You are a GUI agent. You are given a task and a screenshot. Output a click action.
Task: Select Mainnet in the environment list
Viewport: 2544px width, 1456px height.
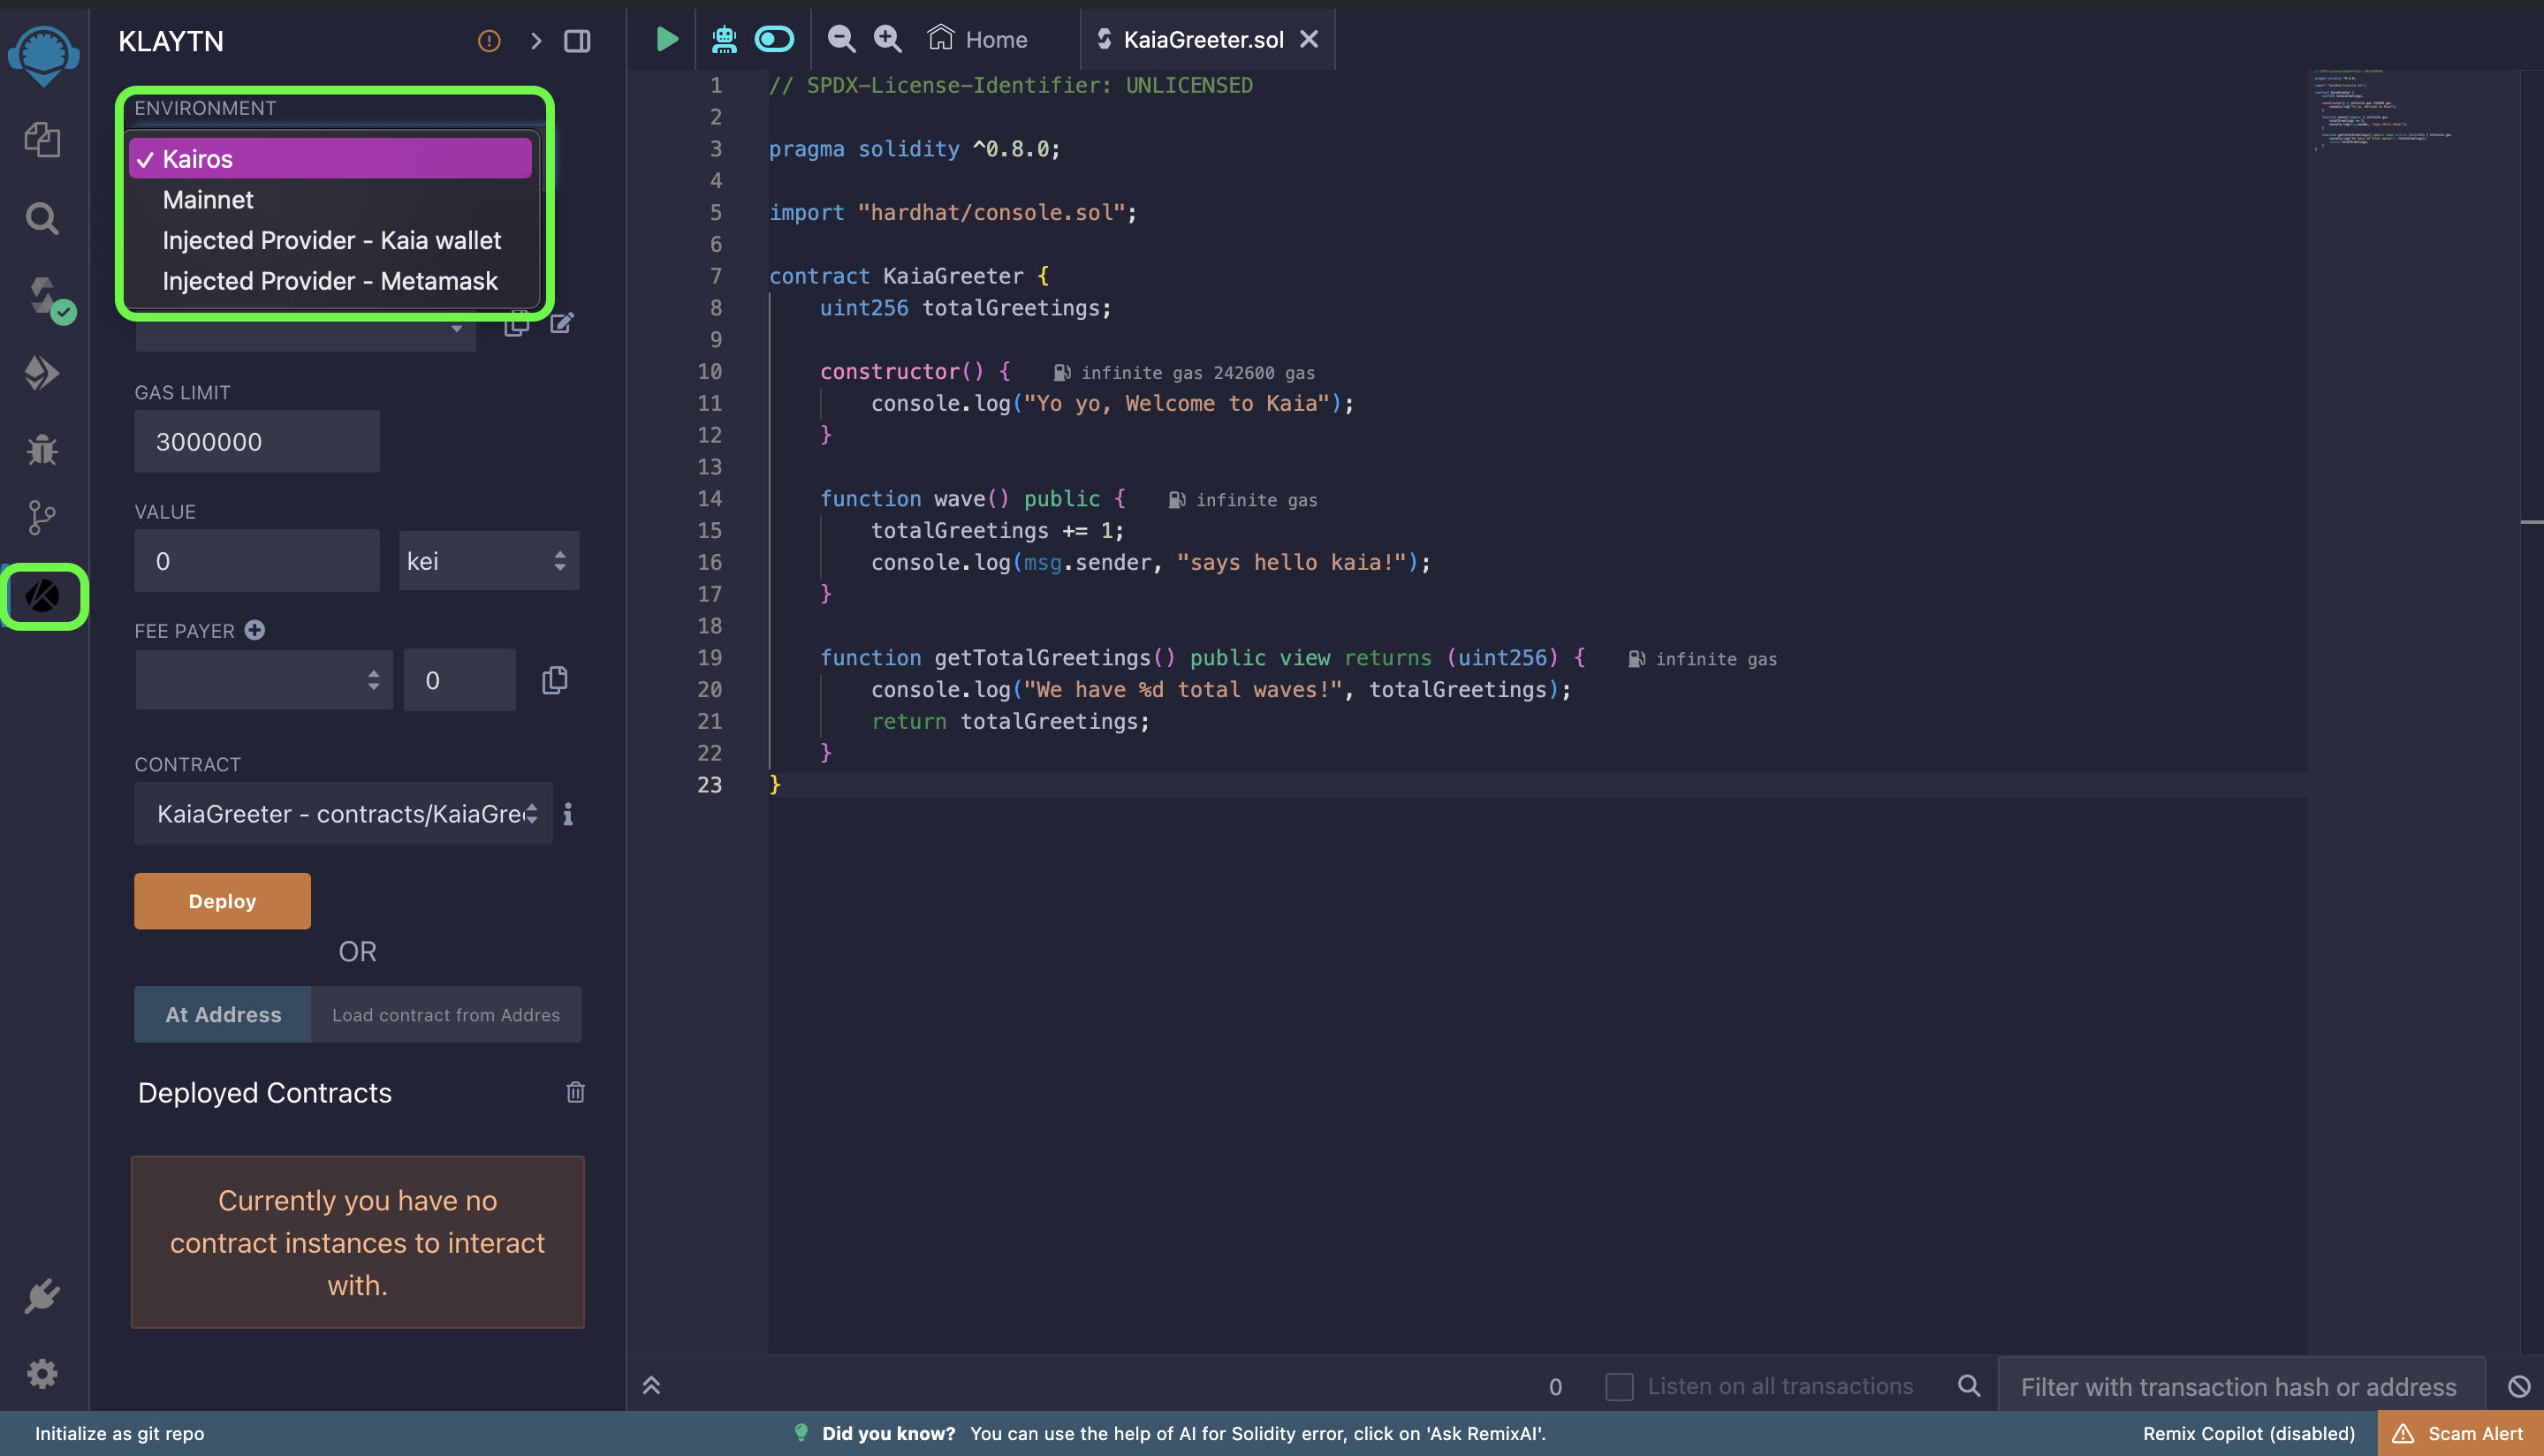pos(208,200)
